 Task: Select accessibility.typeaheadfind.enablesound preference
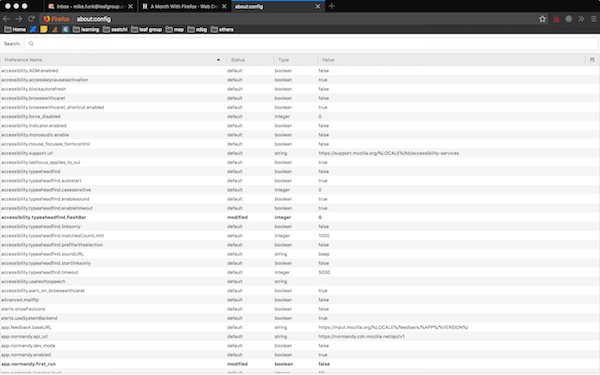pos(300,199)
